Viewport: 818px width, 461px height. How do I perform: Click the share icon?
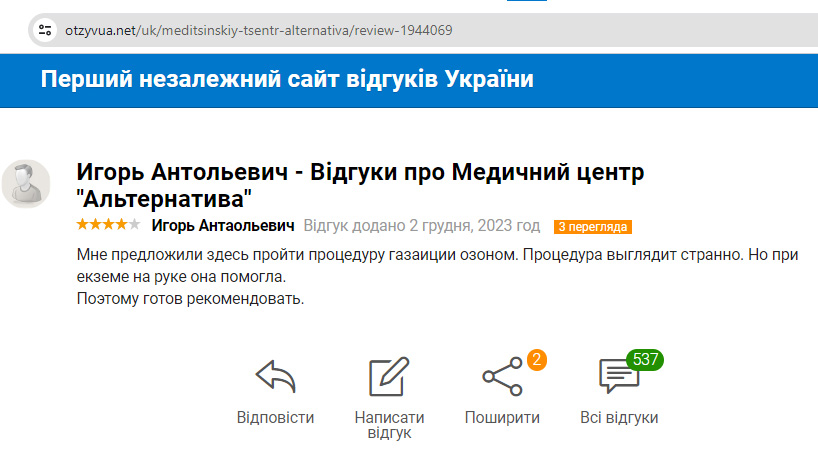pos(502,376)
